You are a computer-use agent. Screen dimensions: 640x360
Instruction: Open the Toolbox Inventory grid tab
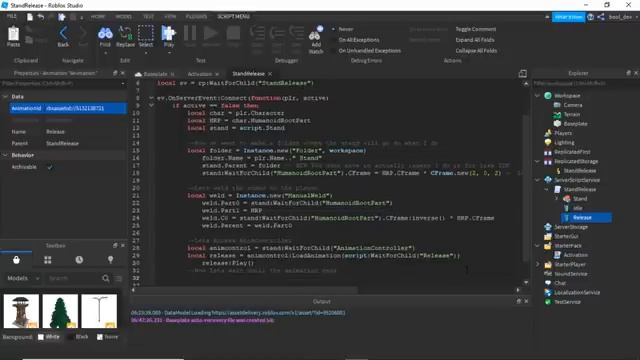tap(48, 260)
